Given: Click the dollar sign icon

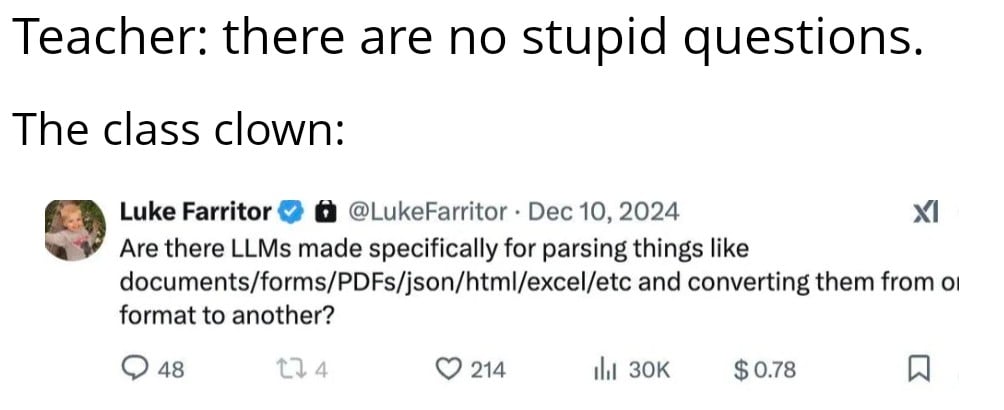Looking at the screenshot, I should pos(741,370).
